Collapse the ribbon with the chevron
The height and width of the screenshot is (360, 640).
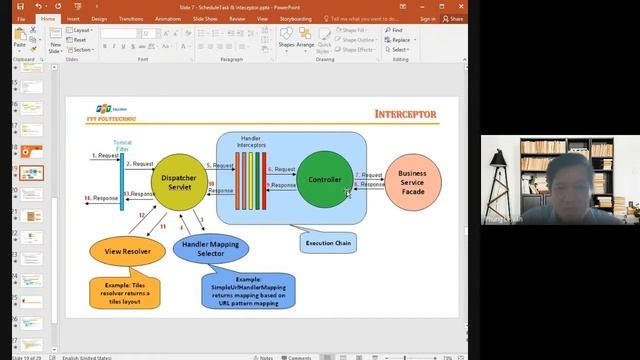[464, 60]
